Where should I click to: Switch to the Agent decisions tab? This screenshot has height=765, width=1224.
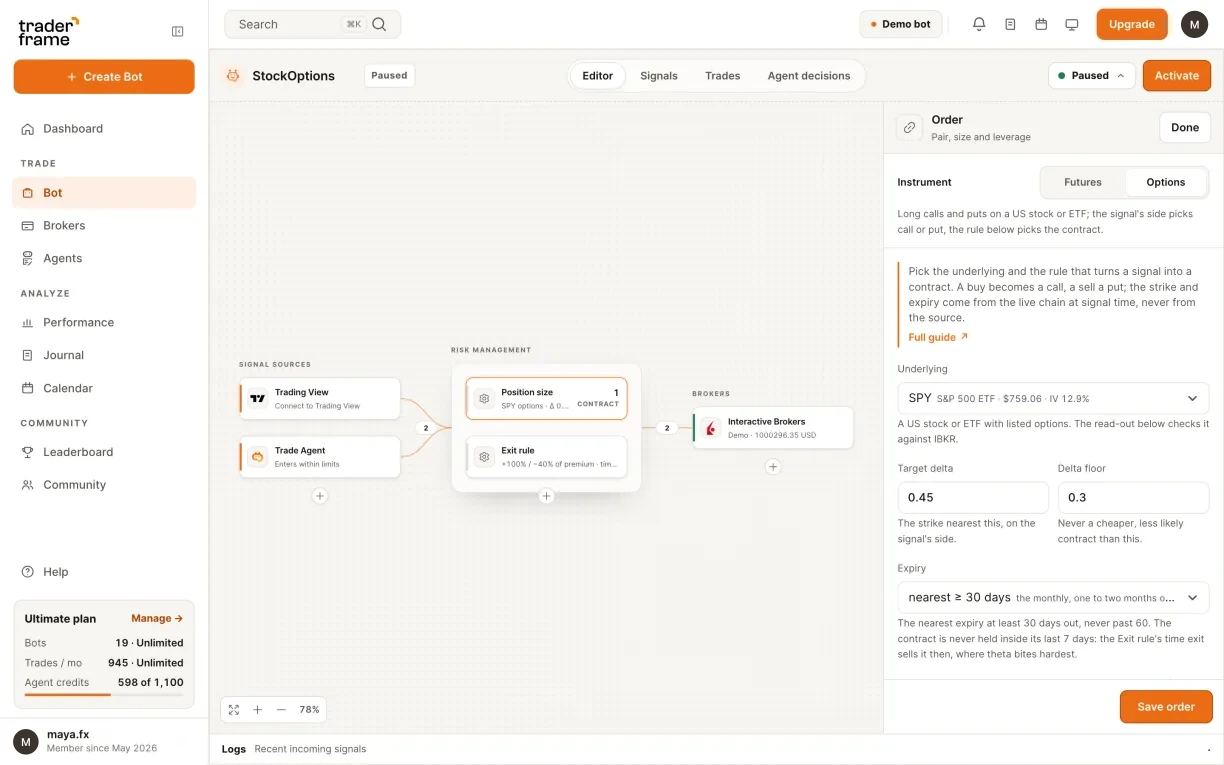(809, 75)
